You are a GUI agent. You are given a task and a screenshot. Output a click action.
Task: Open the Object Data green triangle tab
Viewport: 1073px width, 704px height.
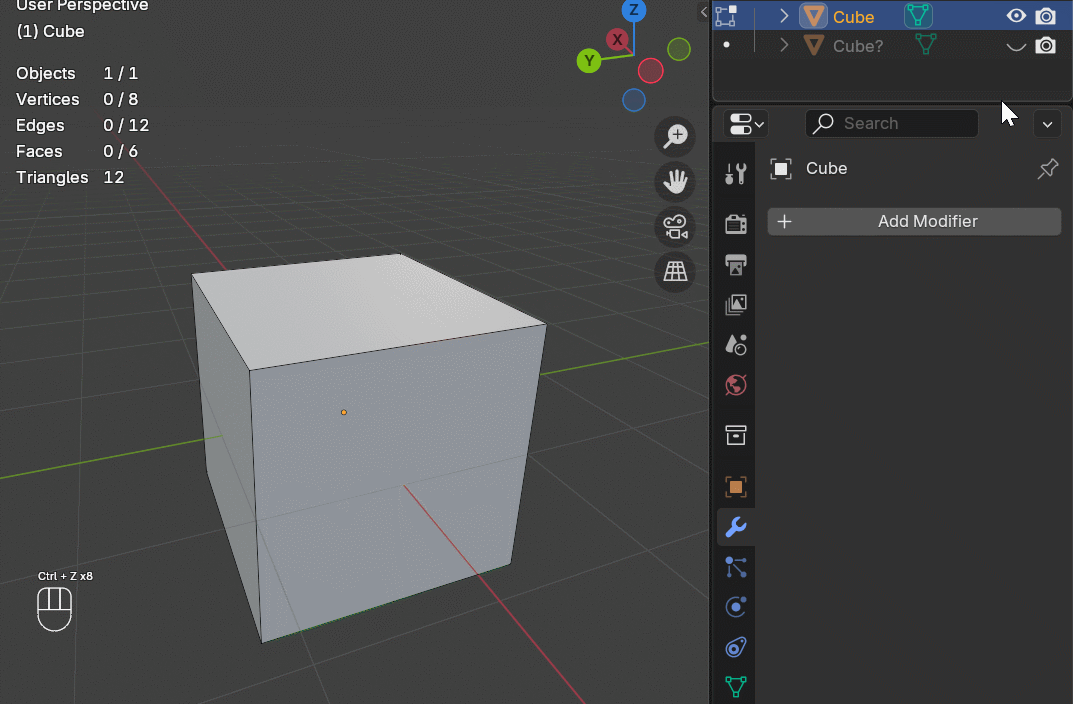(736, 686)
